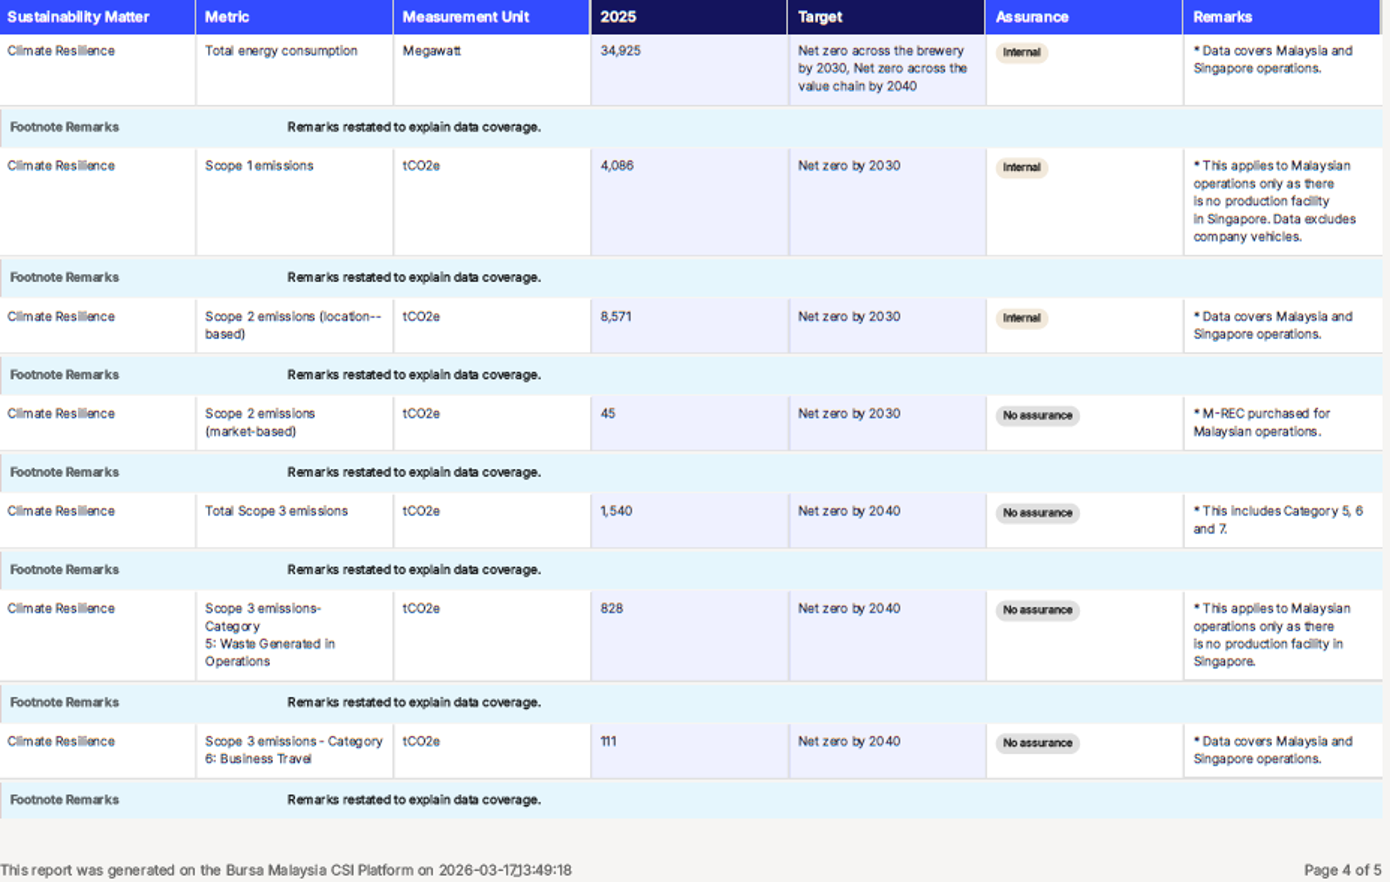Click the Bursa Malaysia CSI Platform footer text
Viewport: 1390px width, 882px height.
coord(286,870)
